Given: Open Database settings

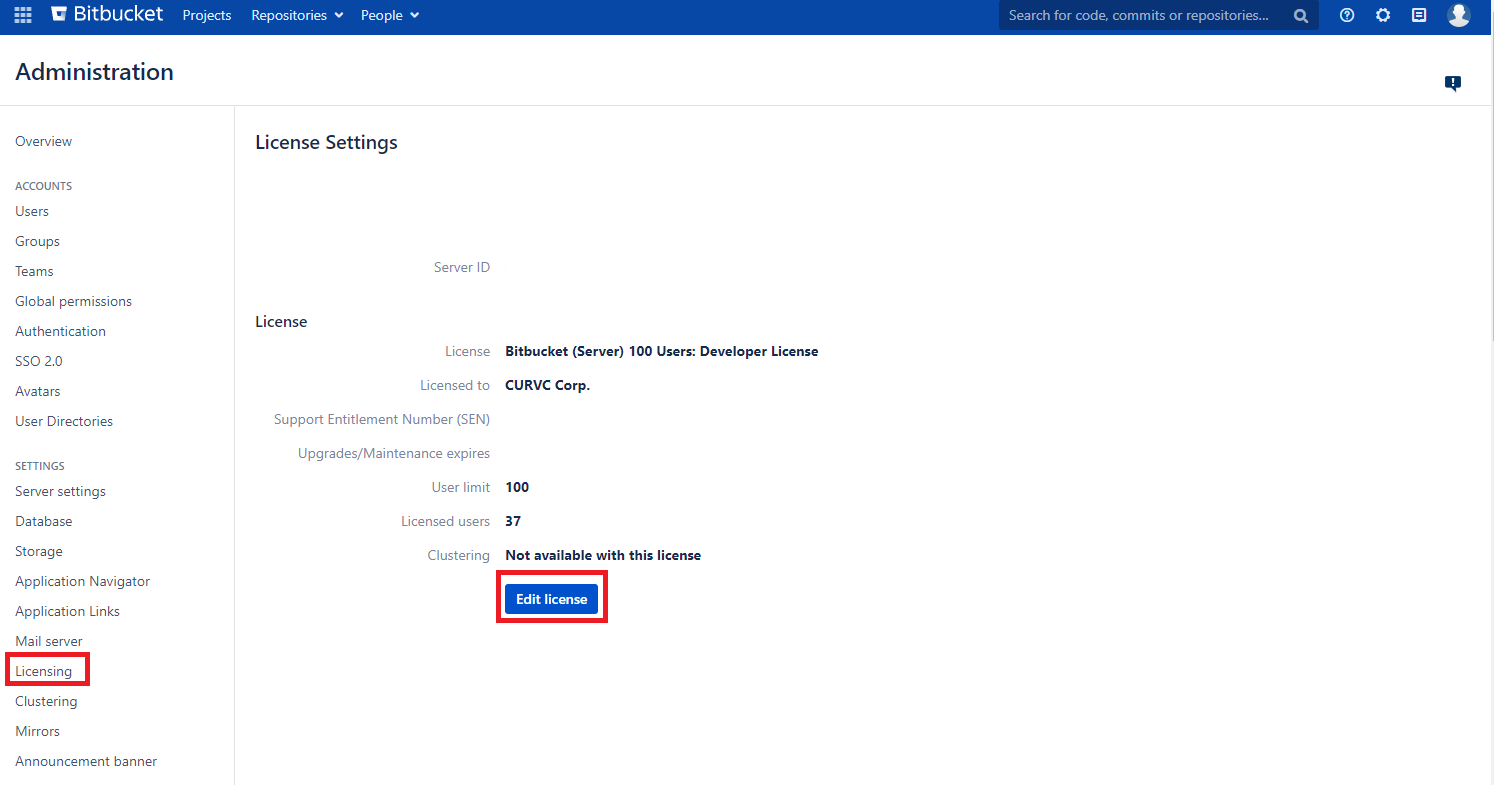Looking at the screenshot, I should 44,521.
